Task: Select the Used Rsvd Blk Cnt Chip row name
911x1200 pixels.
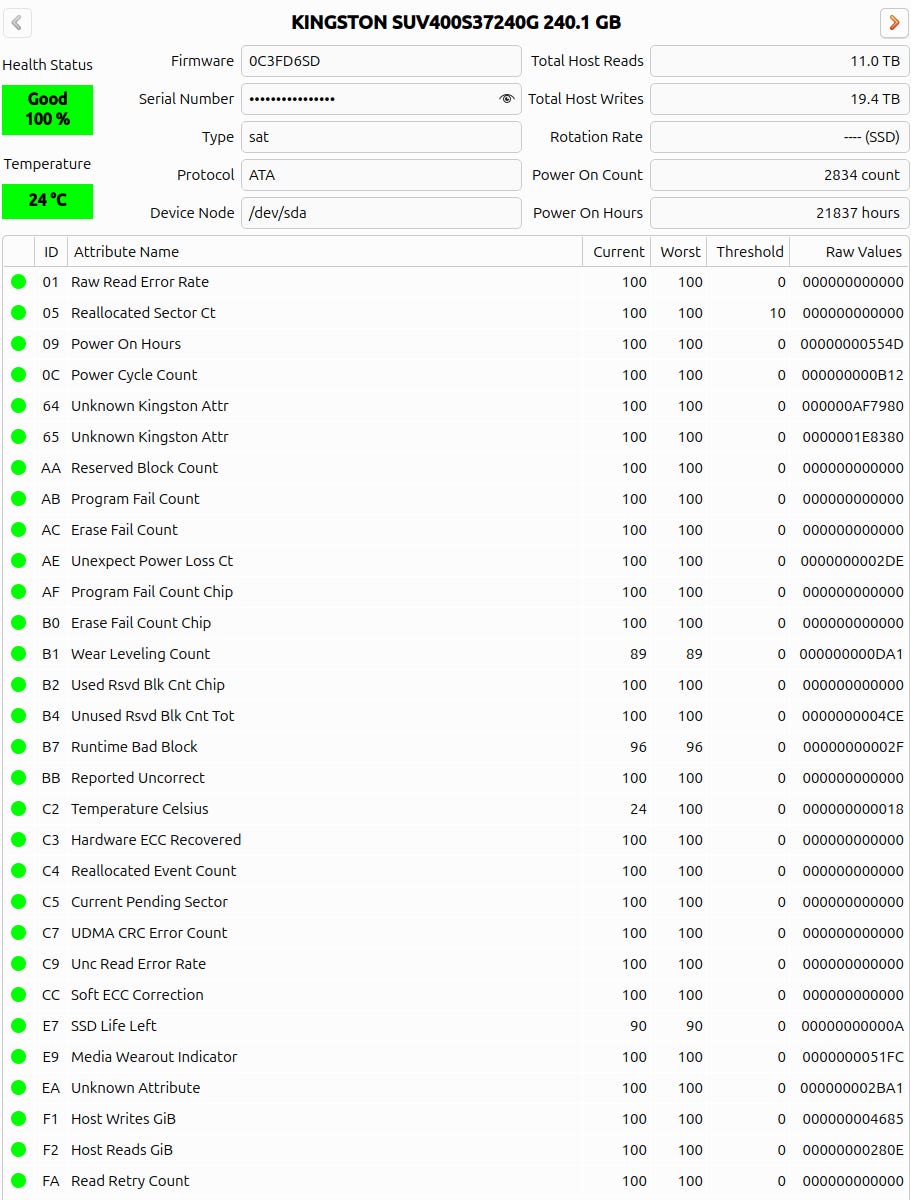Action: point(148,685)
